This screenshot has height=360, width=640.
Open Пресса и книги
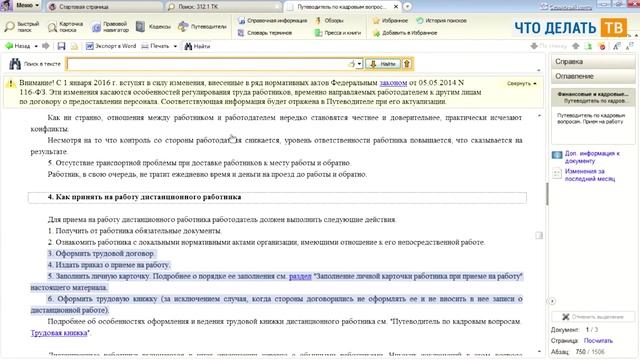tap(338, 33)
